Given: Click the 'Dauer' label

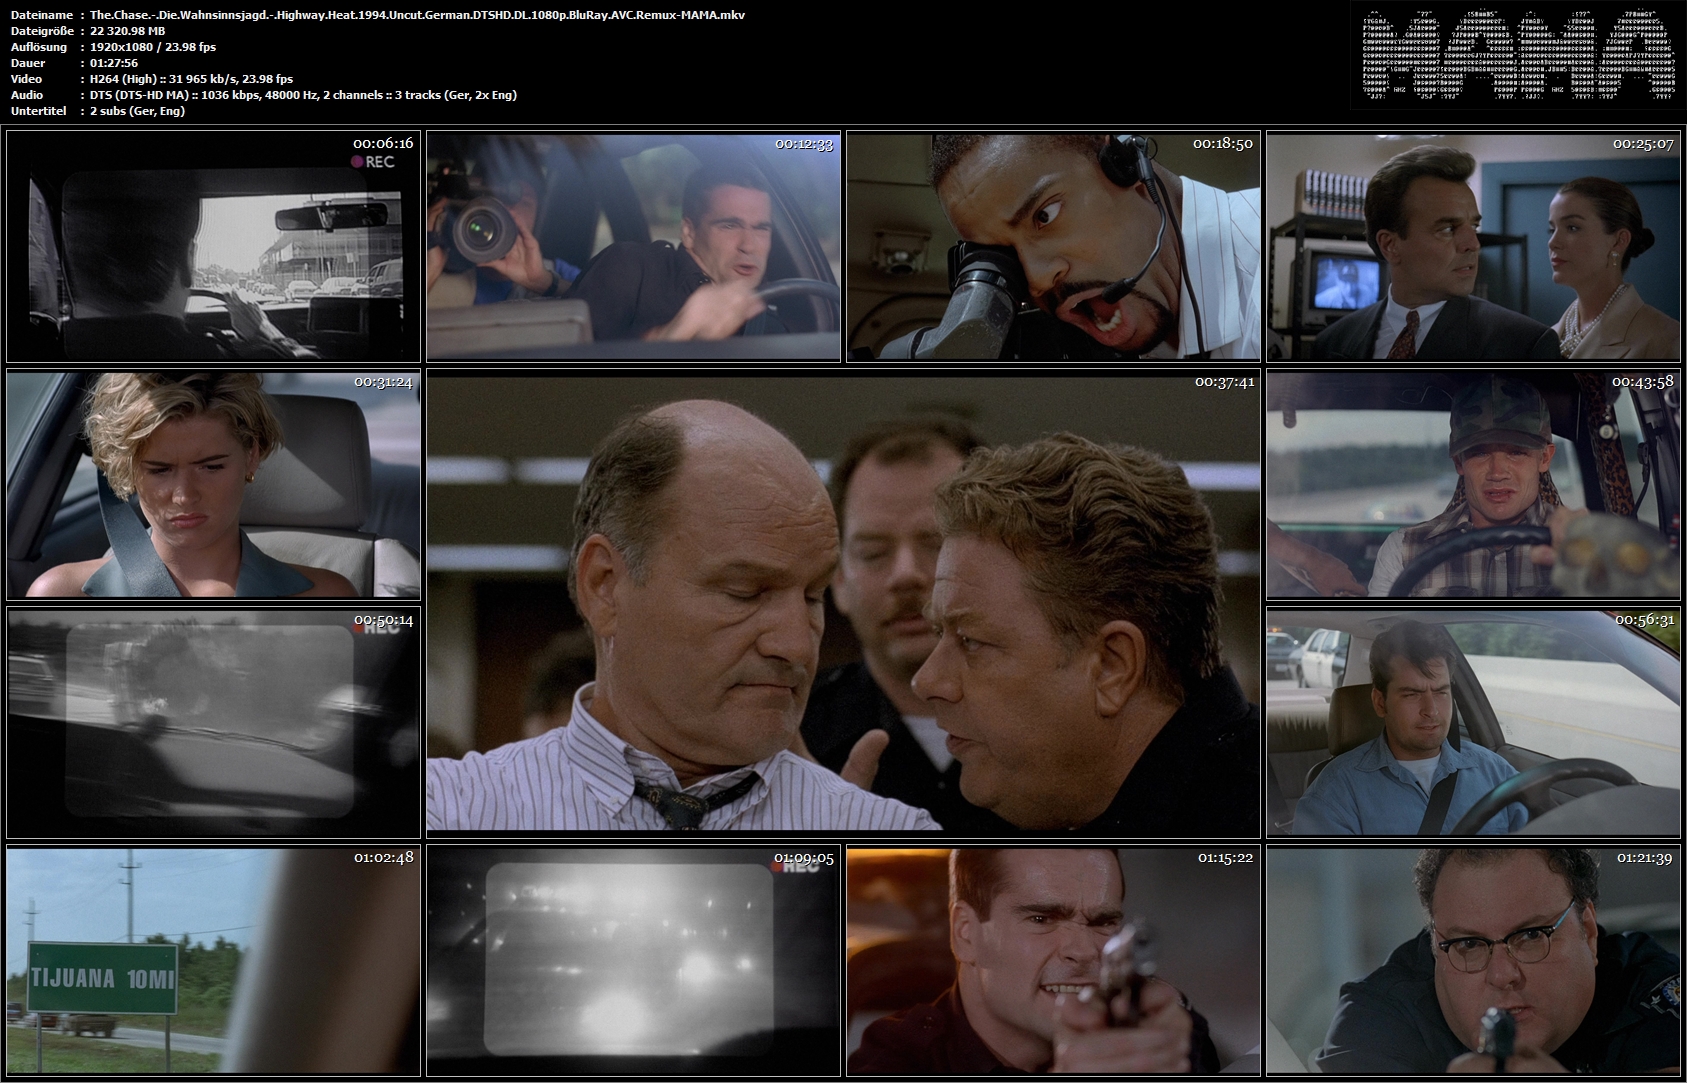Looking at the screenshot, I should 26,63.
